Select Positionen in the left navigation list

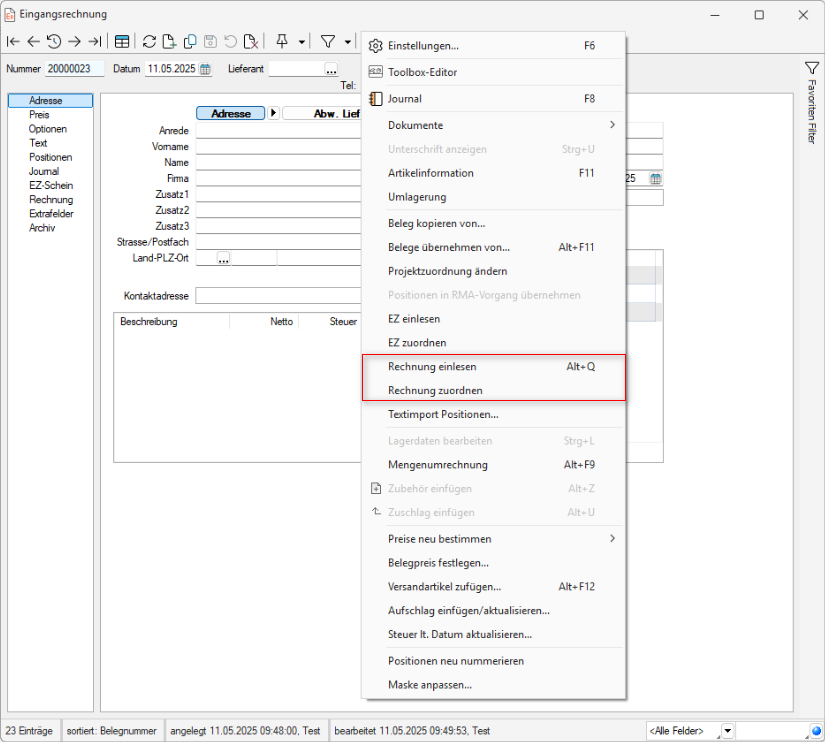tap(50, 157)
